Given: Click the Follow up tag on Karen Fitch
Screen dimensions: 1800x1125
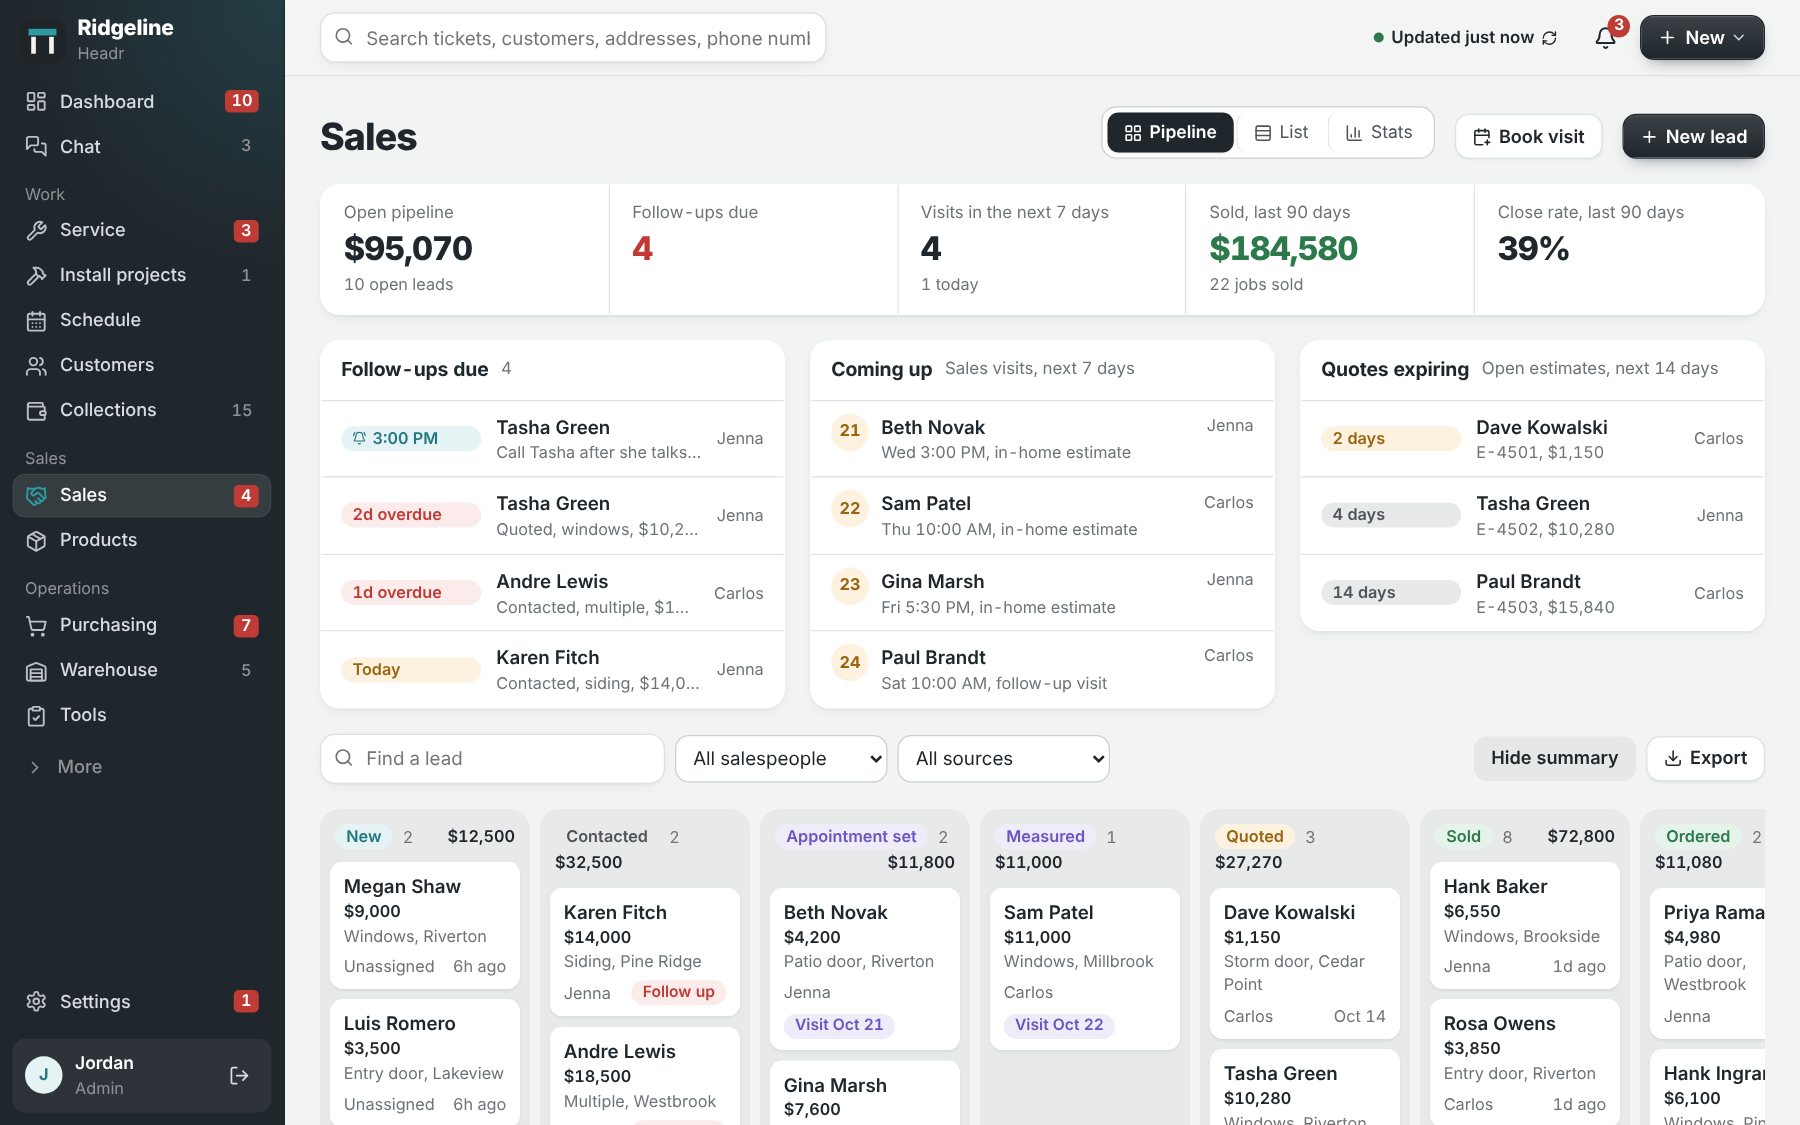Looking at the screenshot, I should click(x=678, y=992).
